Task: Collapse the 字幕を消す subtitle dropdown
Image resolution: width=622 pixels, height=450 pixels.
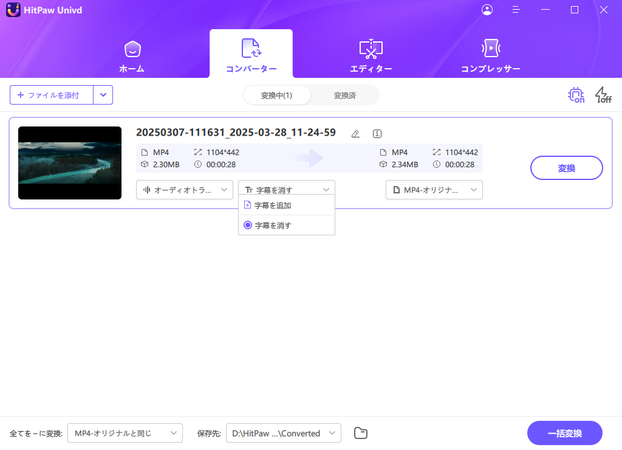Action: coord(286,189)
